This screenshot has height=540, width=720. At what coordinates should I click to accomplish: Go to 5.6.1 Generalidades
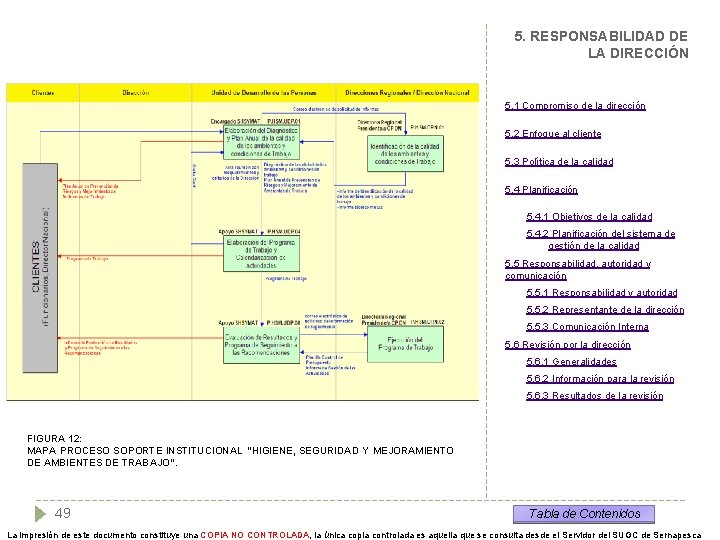point(571,362)
